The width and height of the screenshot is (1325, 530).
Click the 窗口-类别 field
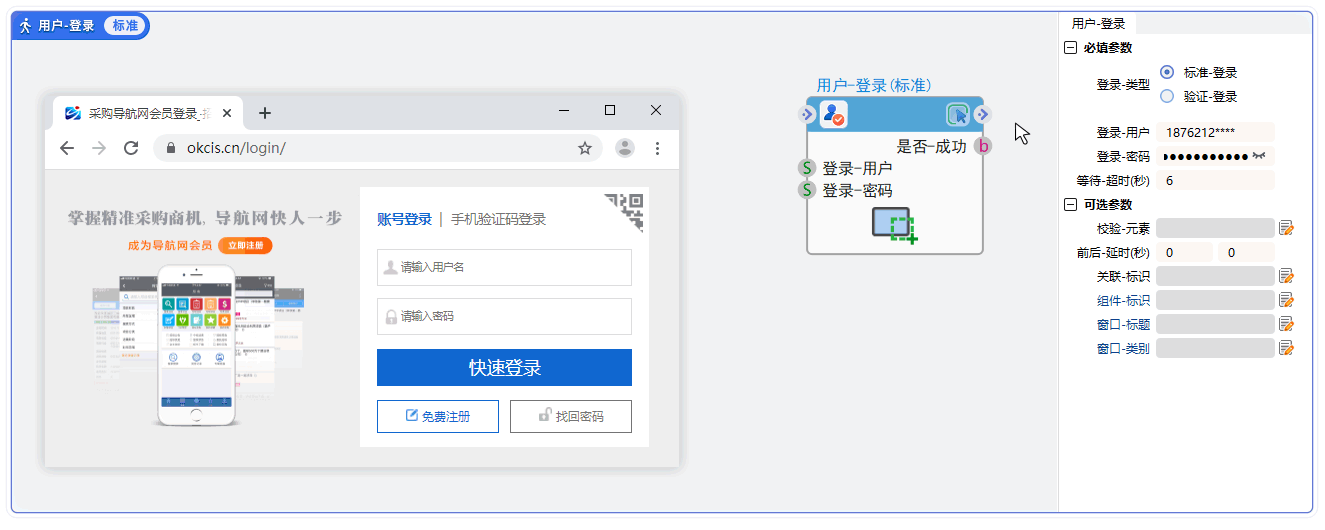click(1215, 348)
